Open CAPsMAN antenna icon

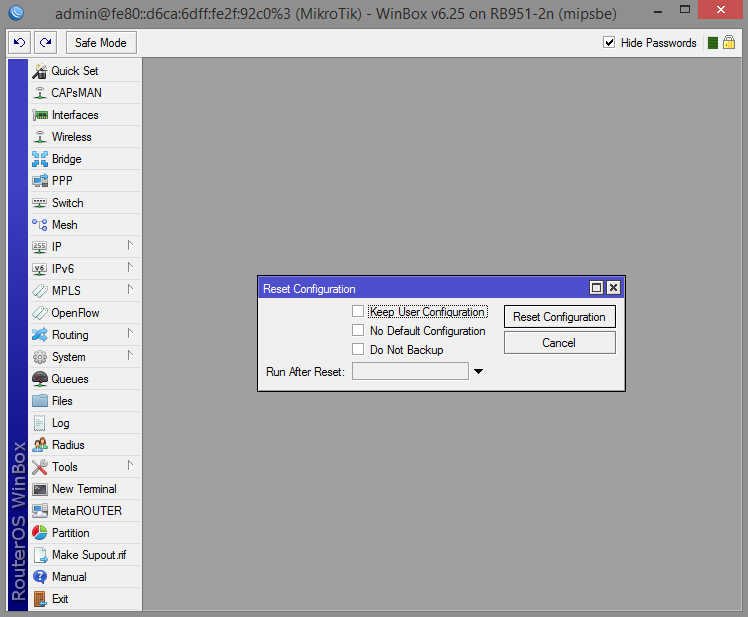40,93
